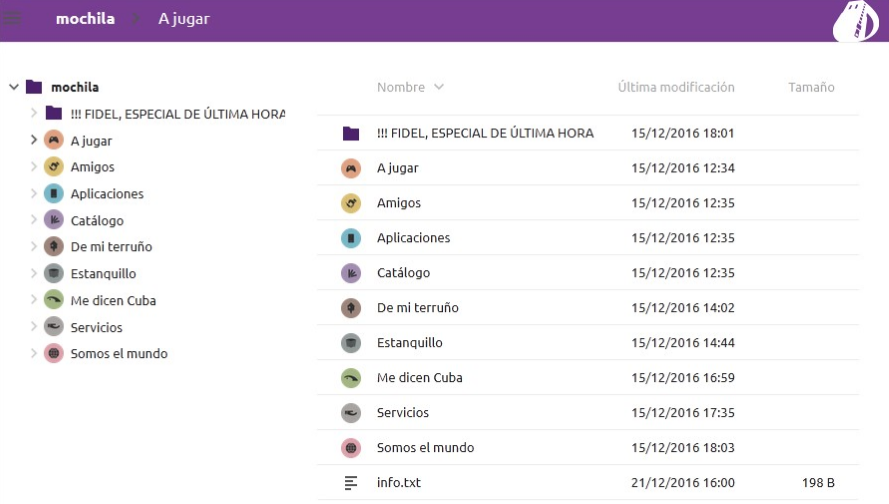Sort by Última modificación column
Screen dimensions: 889x504
[x=676, y=88]
